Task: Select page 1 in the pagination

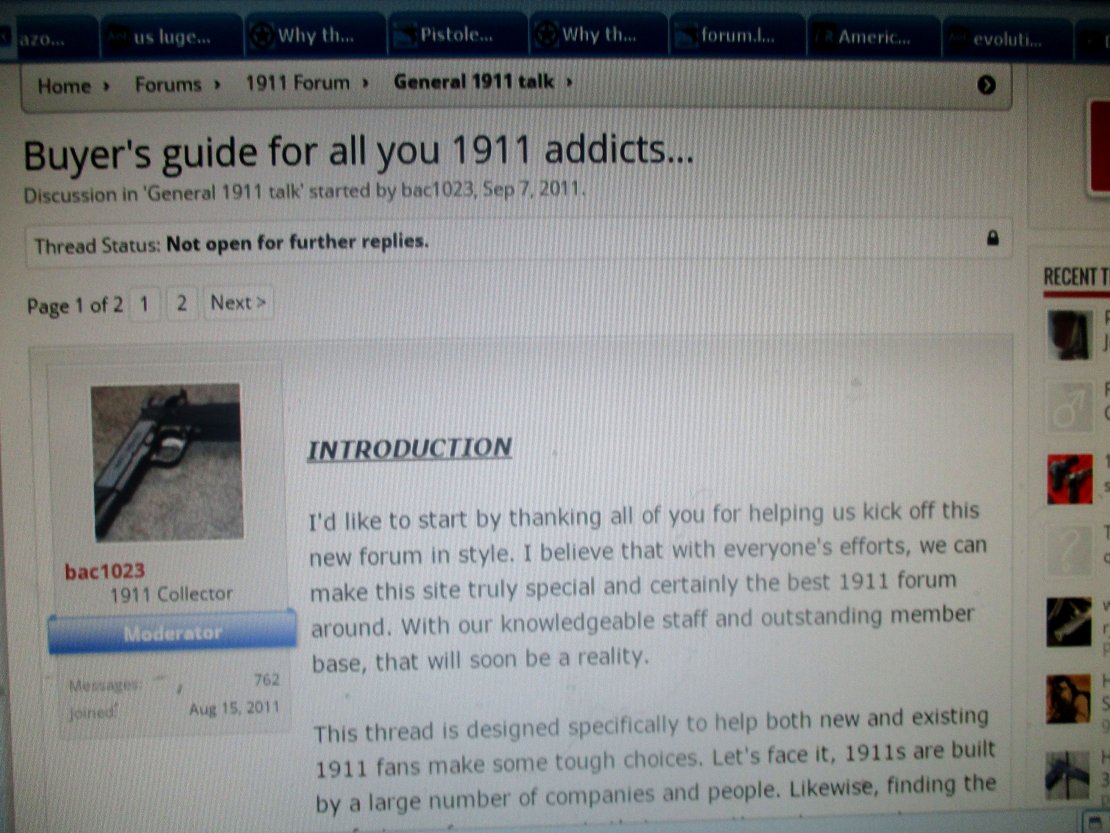Action: (144, 305)
